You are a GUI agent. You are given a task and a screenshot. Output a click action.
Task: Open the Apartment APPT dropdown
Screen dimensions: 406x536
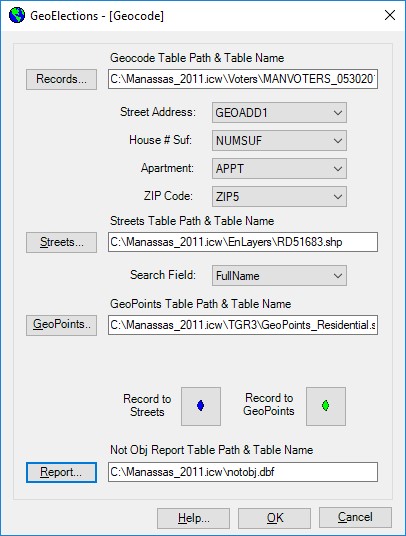(279, 169)
